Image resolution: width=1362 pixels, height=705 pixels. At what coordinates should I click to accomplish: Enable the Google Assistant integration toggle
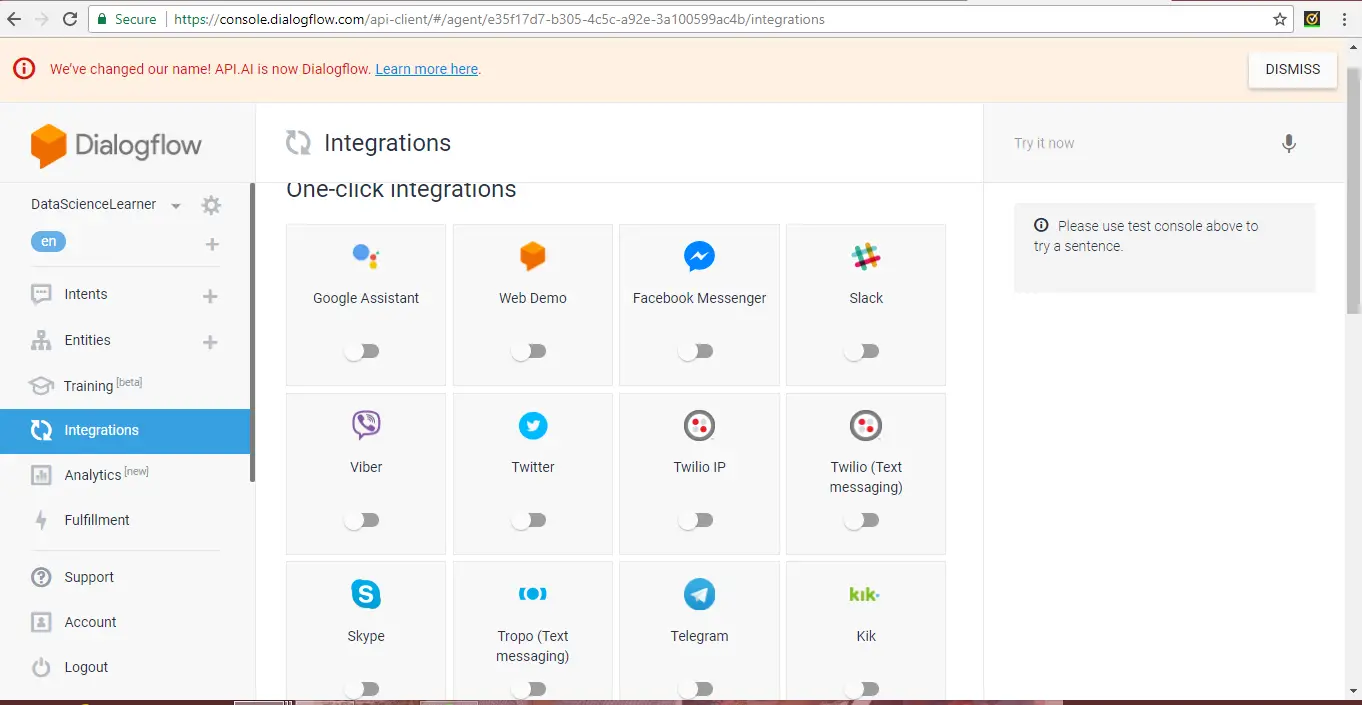pyautogui.click(x=362, y=351)
